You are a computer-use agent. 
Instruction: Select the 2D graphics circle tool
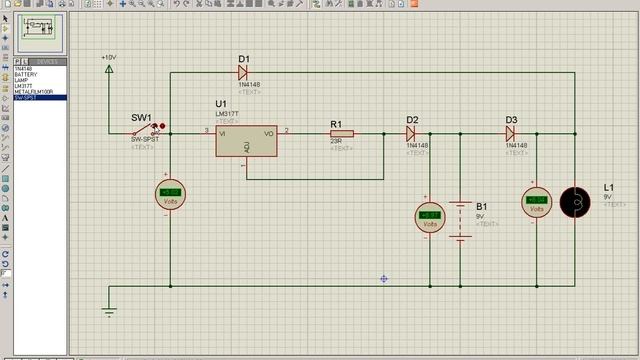click(x=5, y=189)
